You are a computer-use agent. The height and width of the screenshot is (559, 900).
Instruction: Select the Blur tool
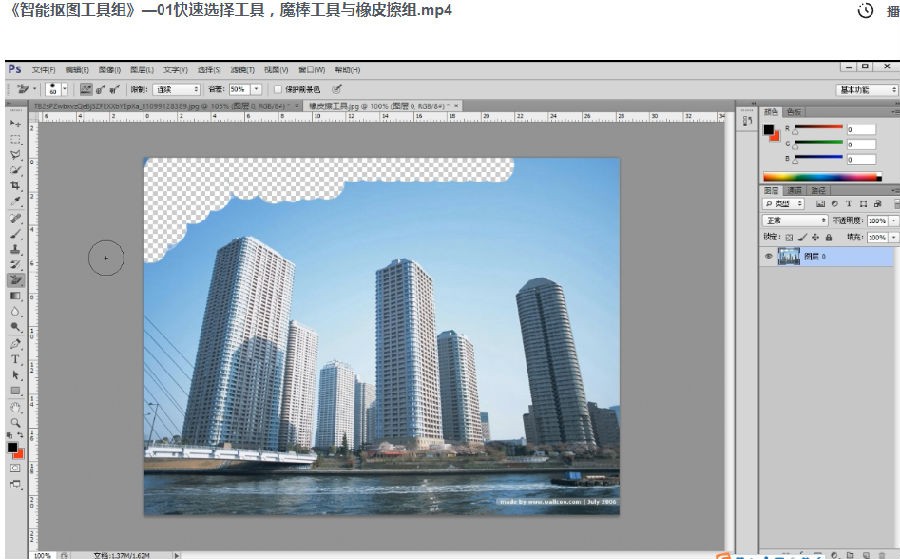pos(15,312)
